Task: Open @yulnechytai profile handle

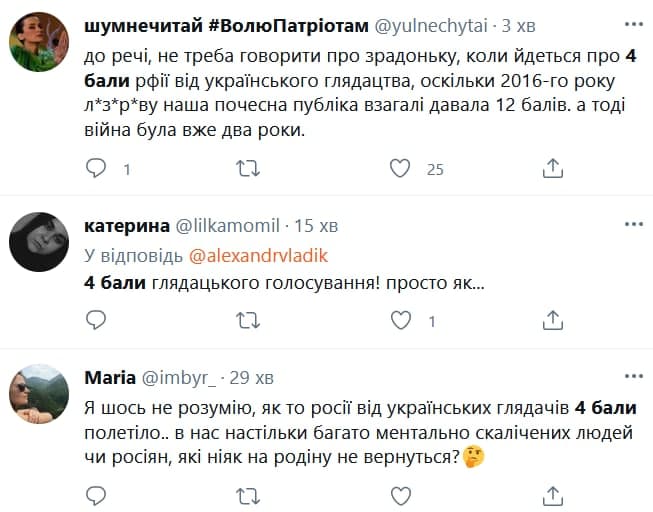Action: tap(430, 25)
